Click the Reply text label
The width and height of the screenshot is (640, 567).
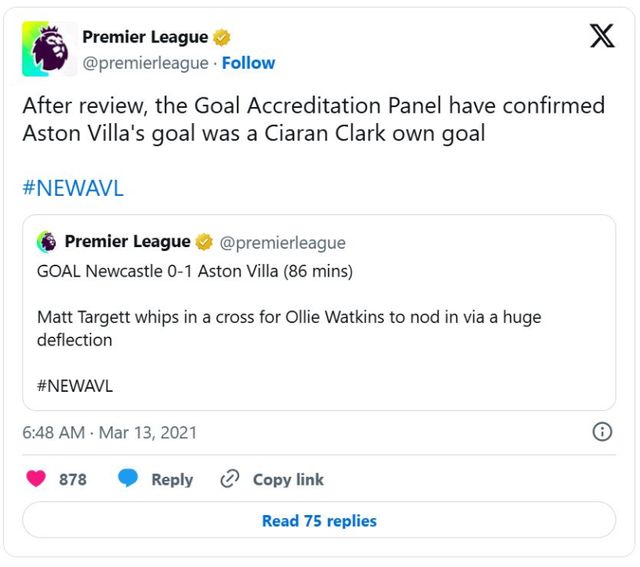click(172, 480)
